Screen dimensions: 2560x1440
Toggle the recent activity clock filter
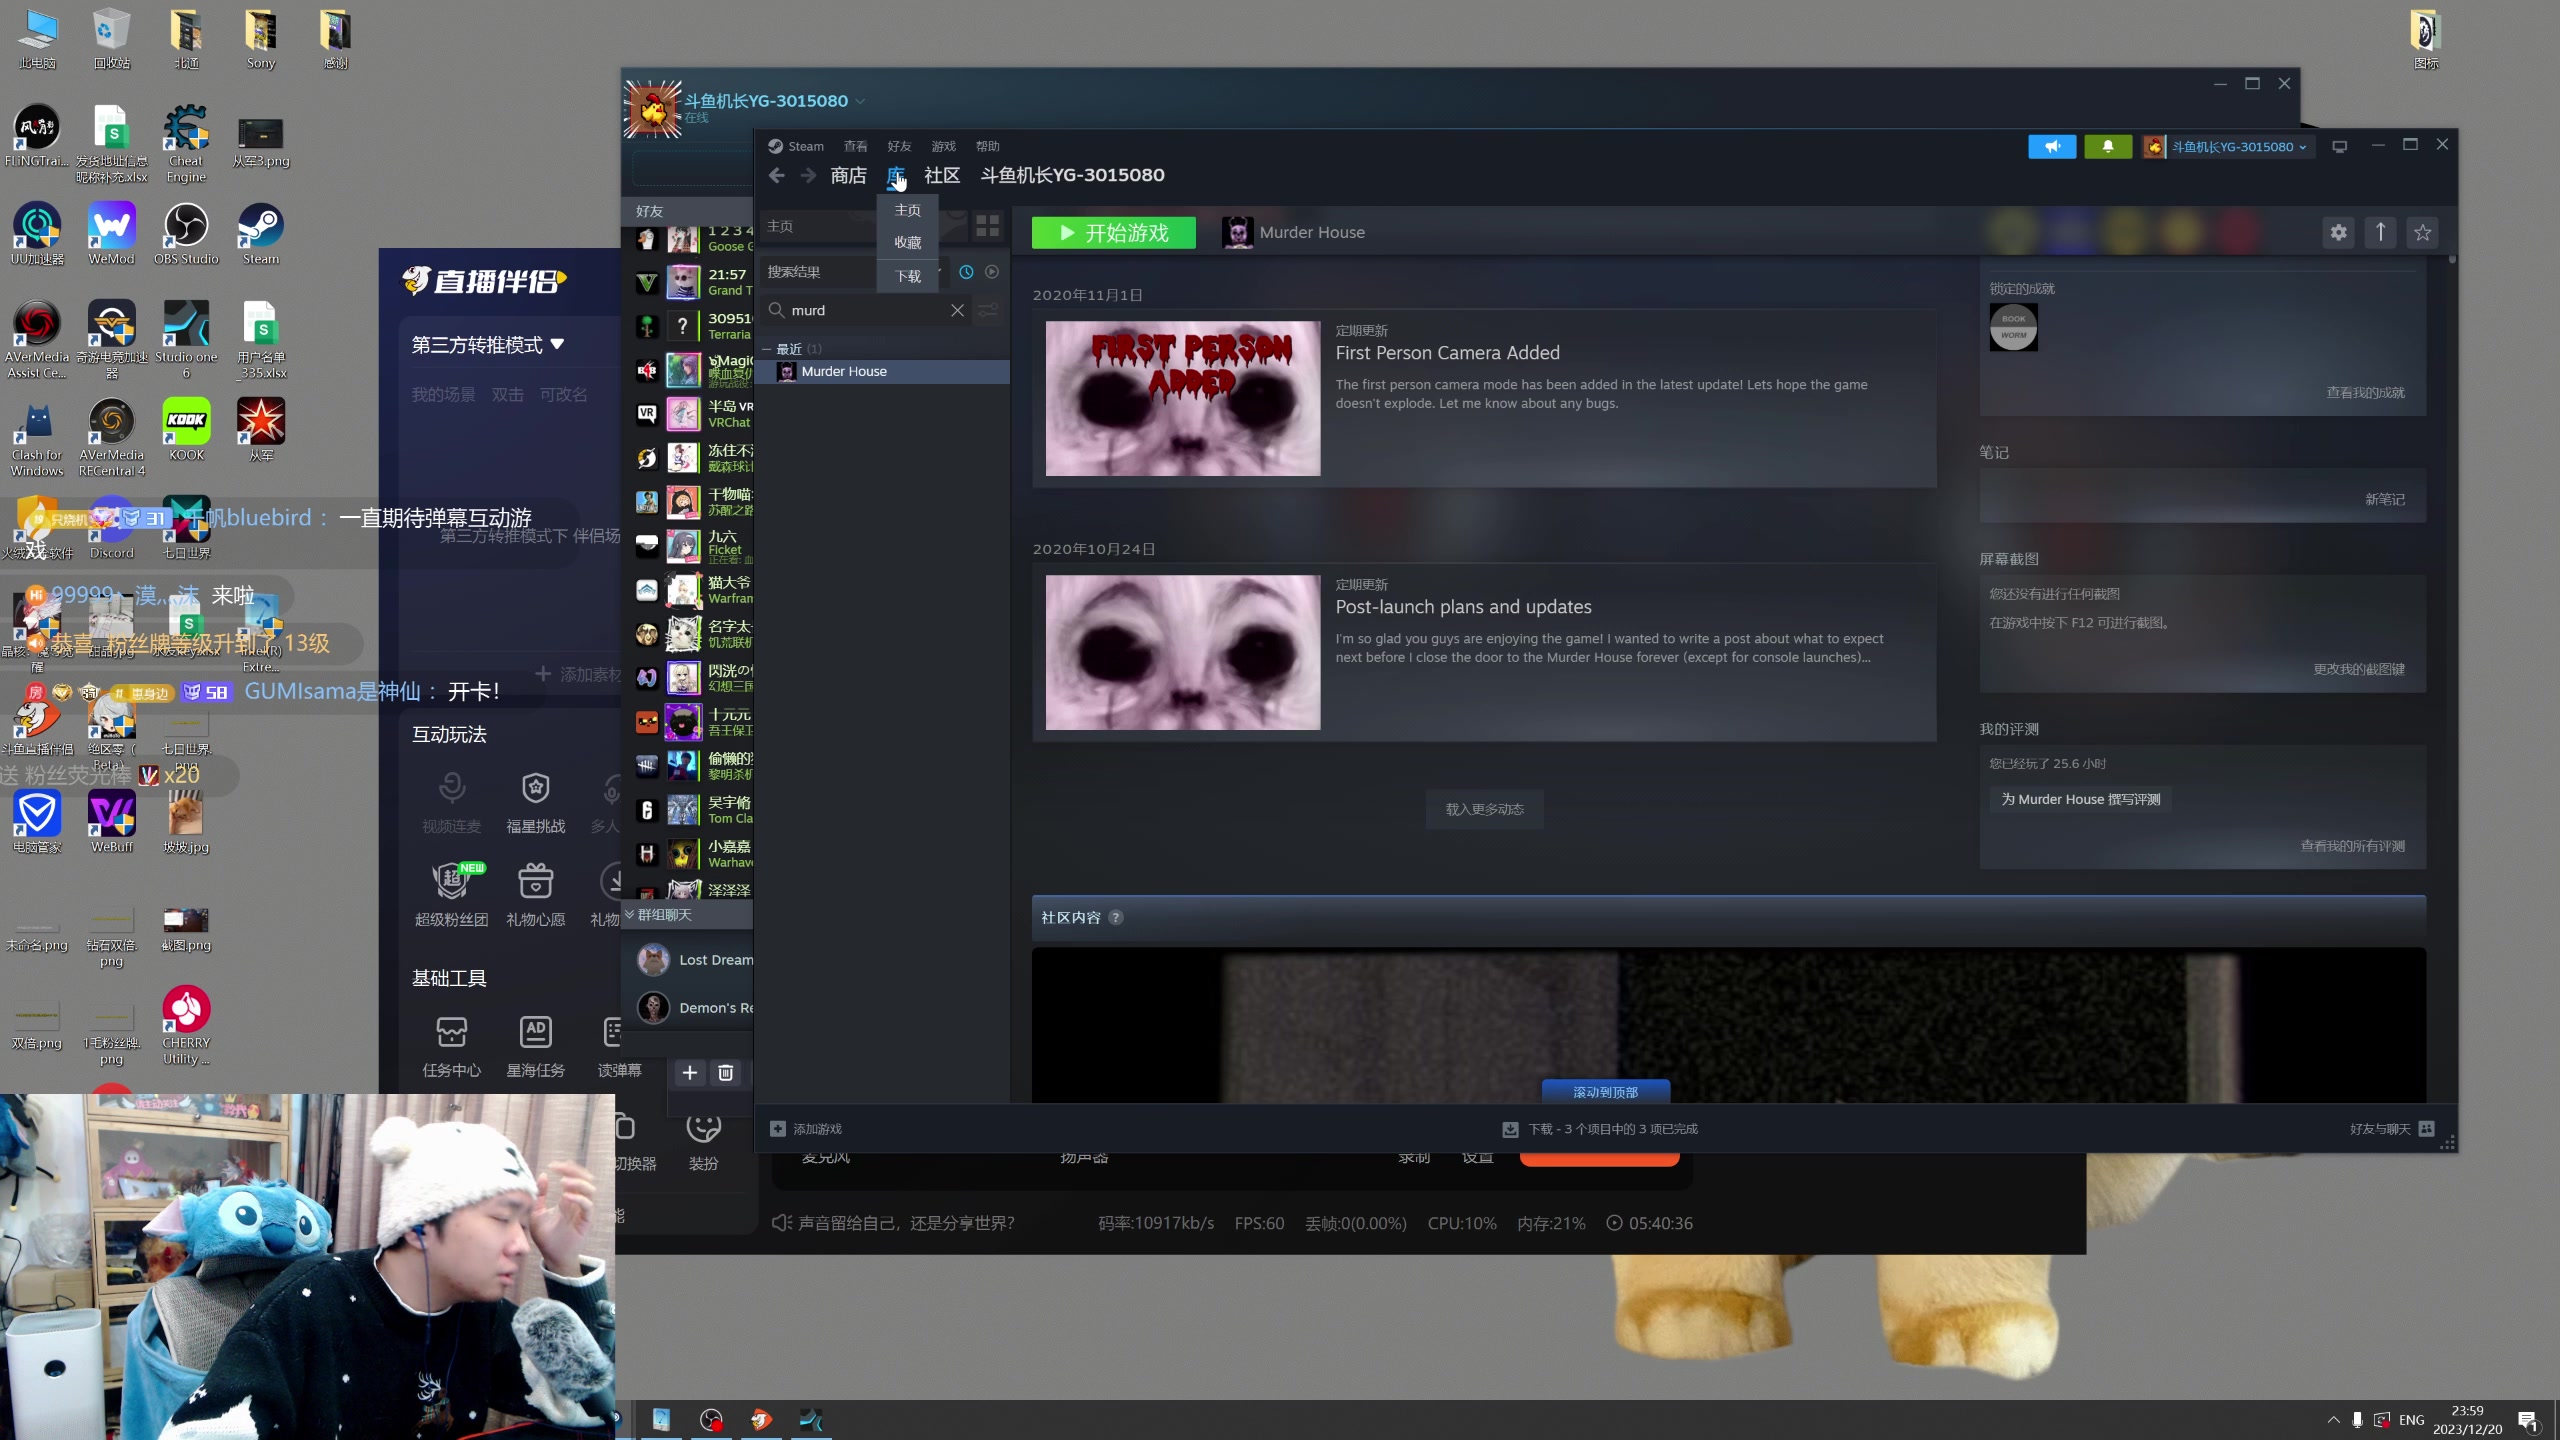tap(966, 272)
